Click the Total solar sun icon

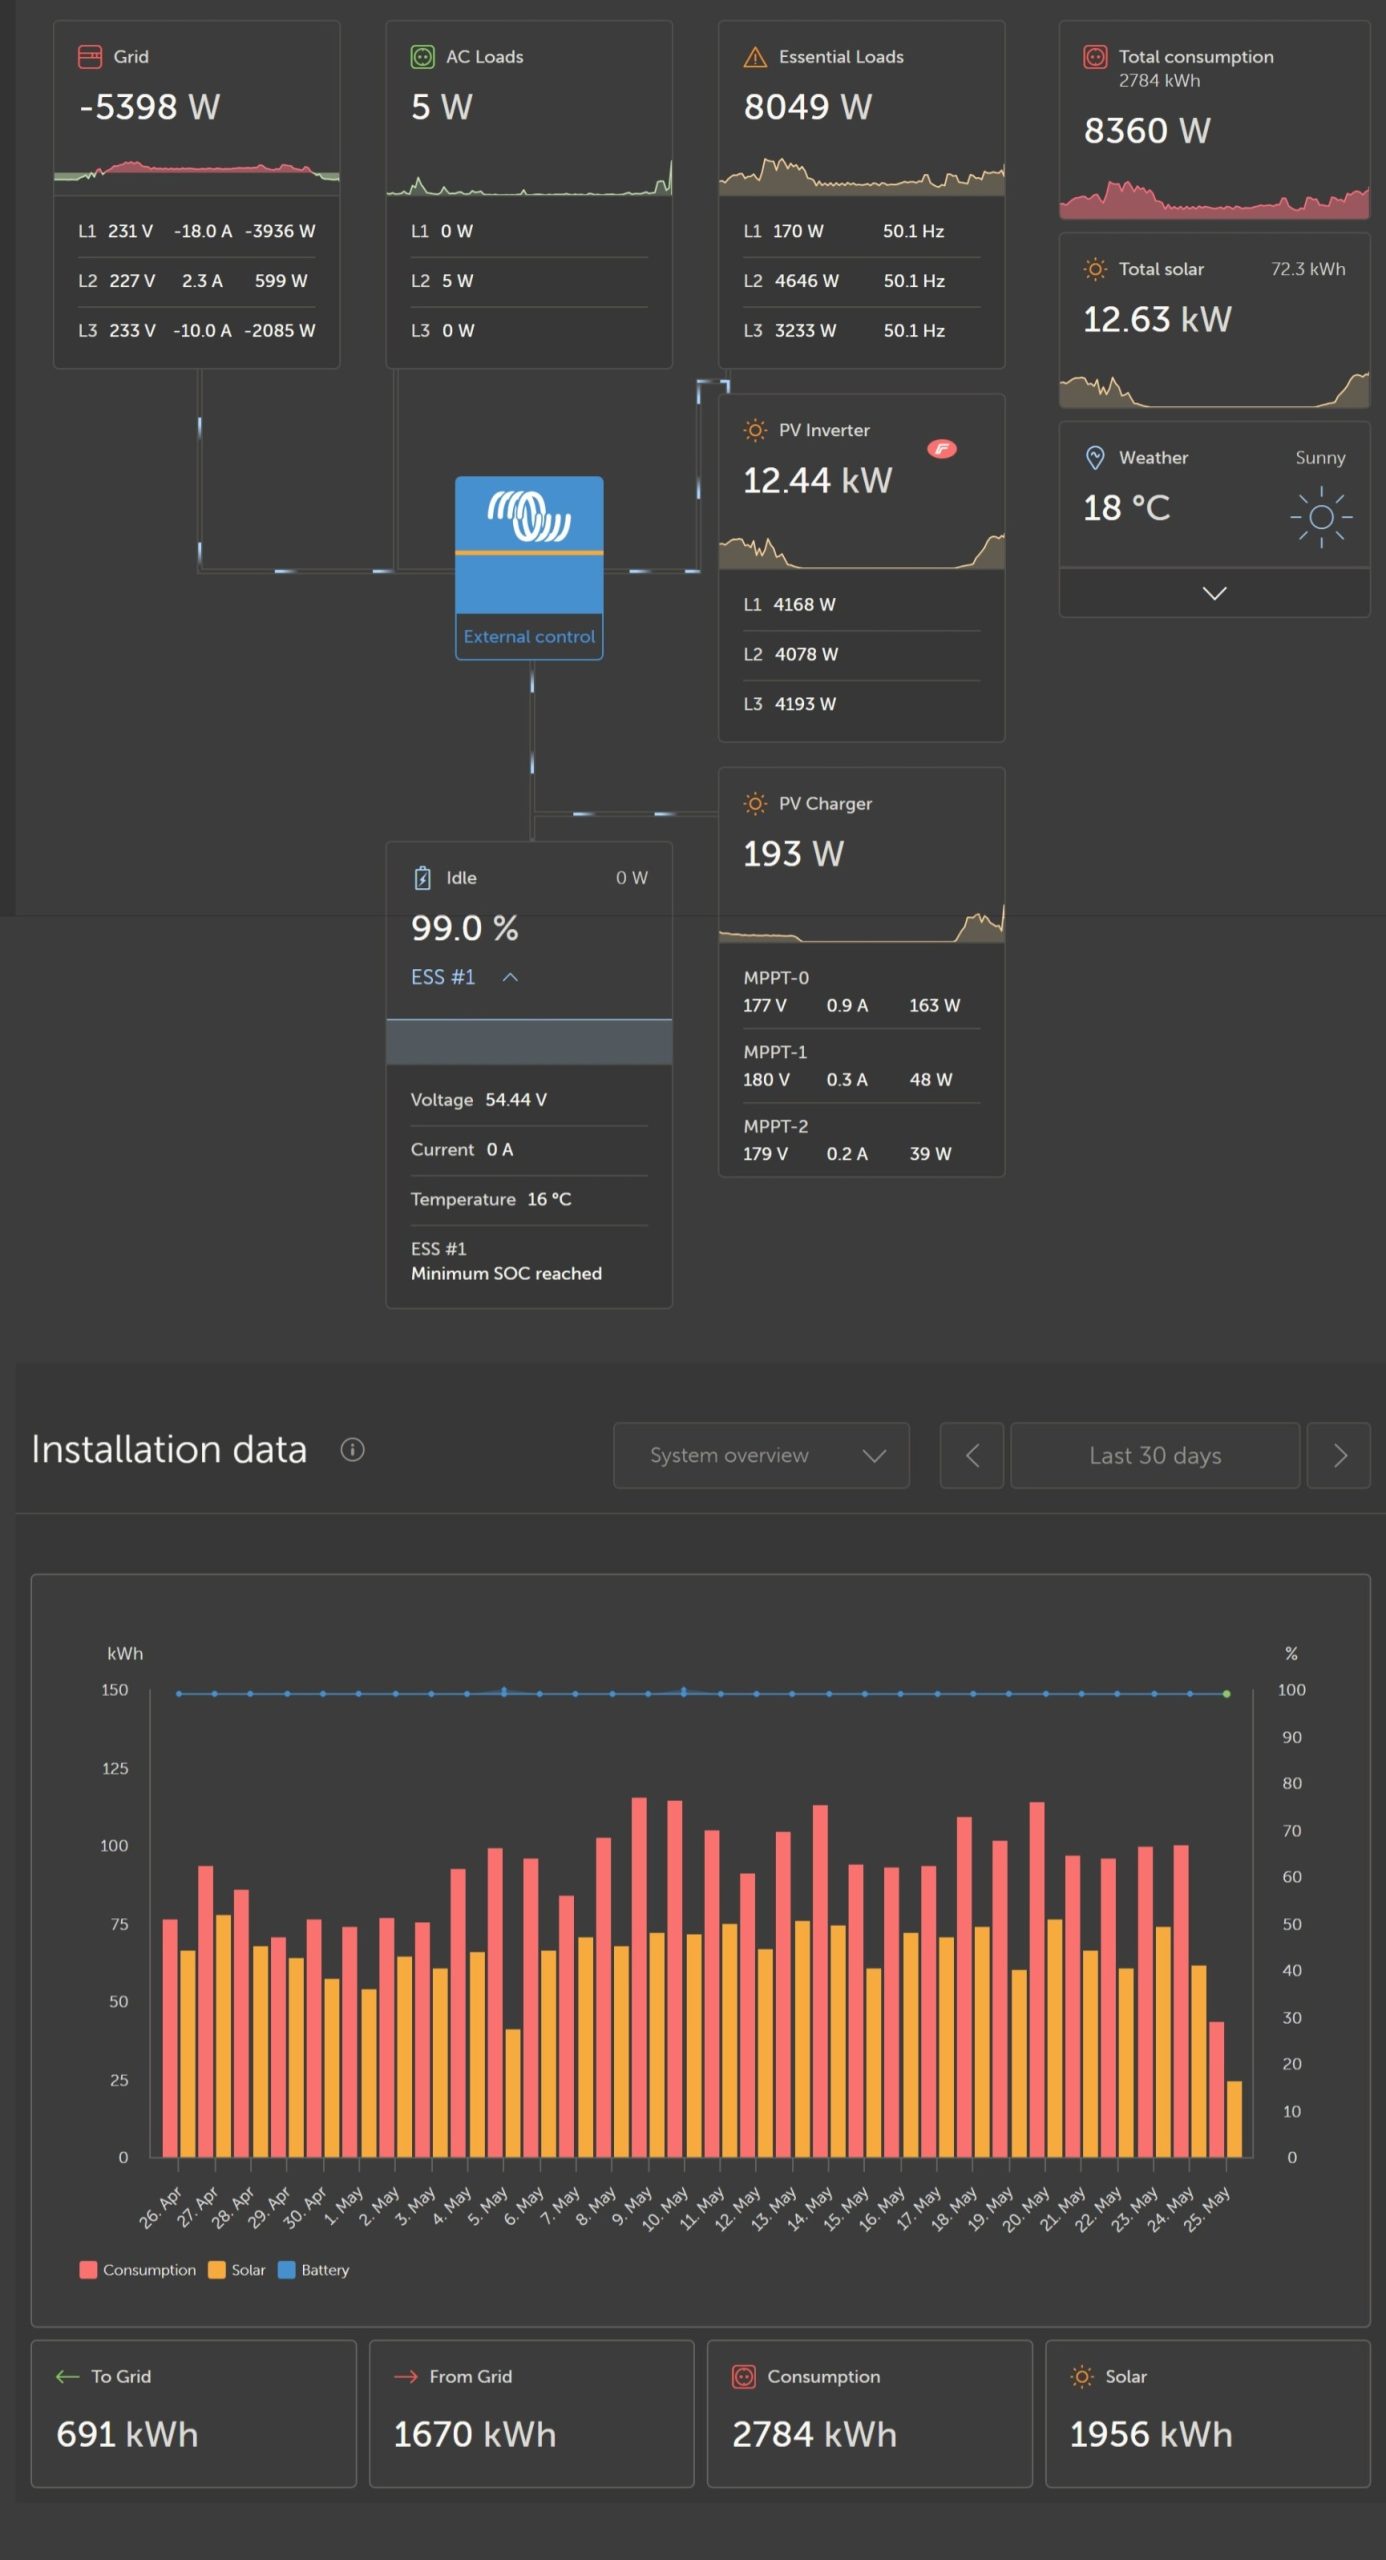coord(1095,269)
